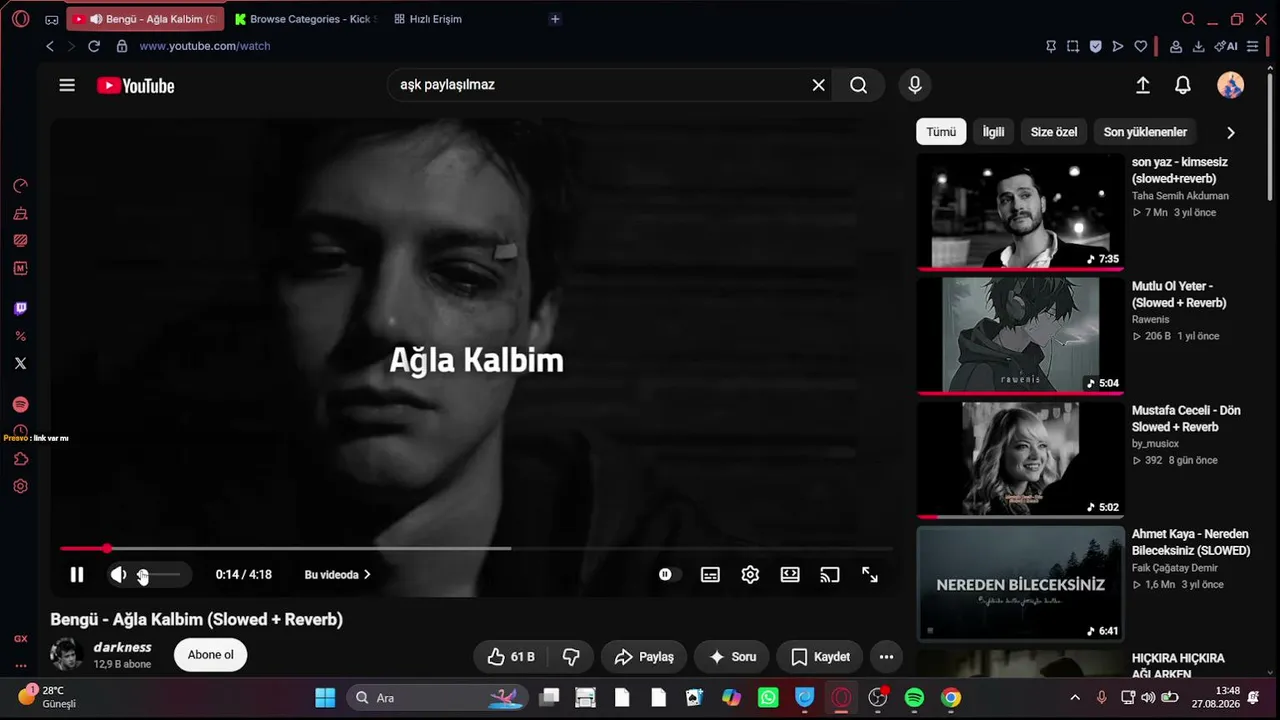Open a new browser tab
This screenshot has width=1280, height=720.
(555, 19)
